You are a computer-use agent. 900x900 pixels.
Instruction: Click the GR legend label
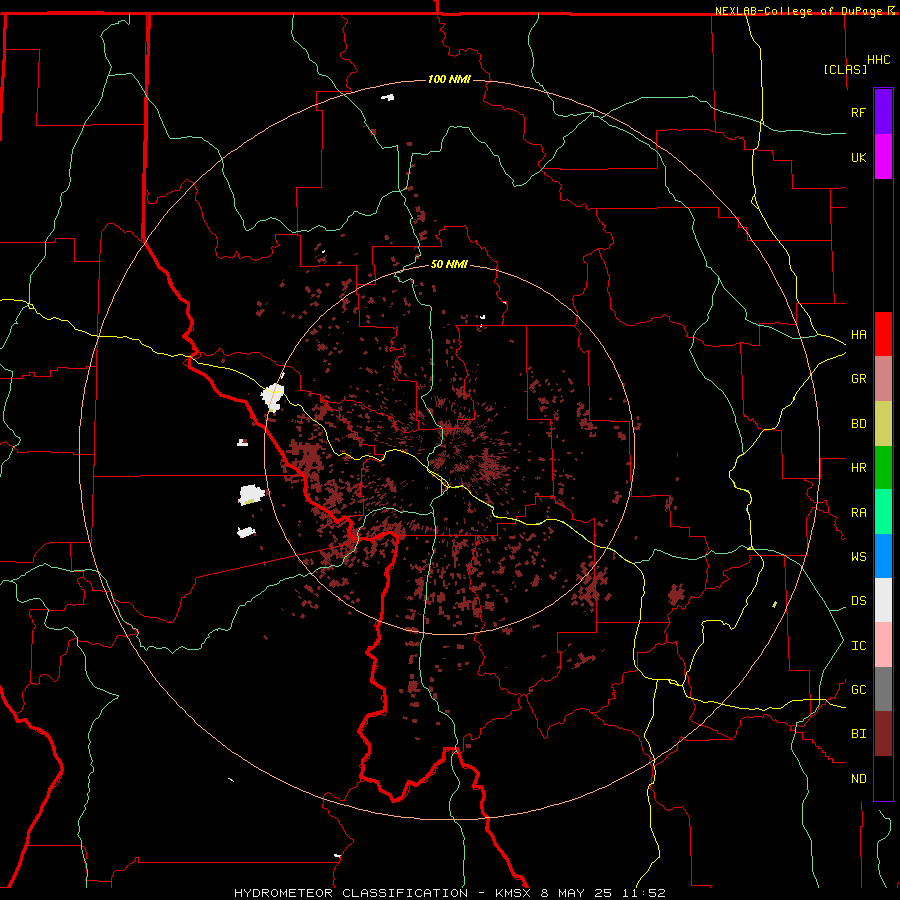click(x=858, y=379)
